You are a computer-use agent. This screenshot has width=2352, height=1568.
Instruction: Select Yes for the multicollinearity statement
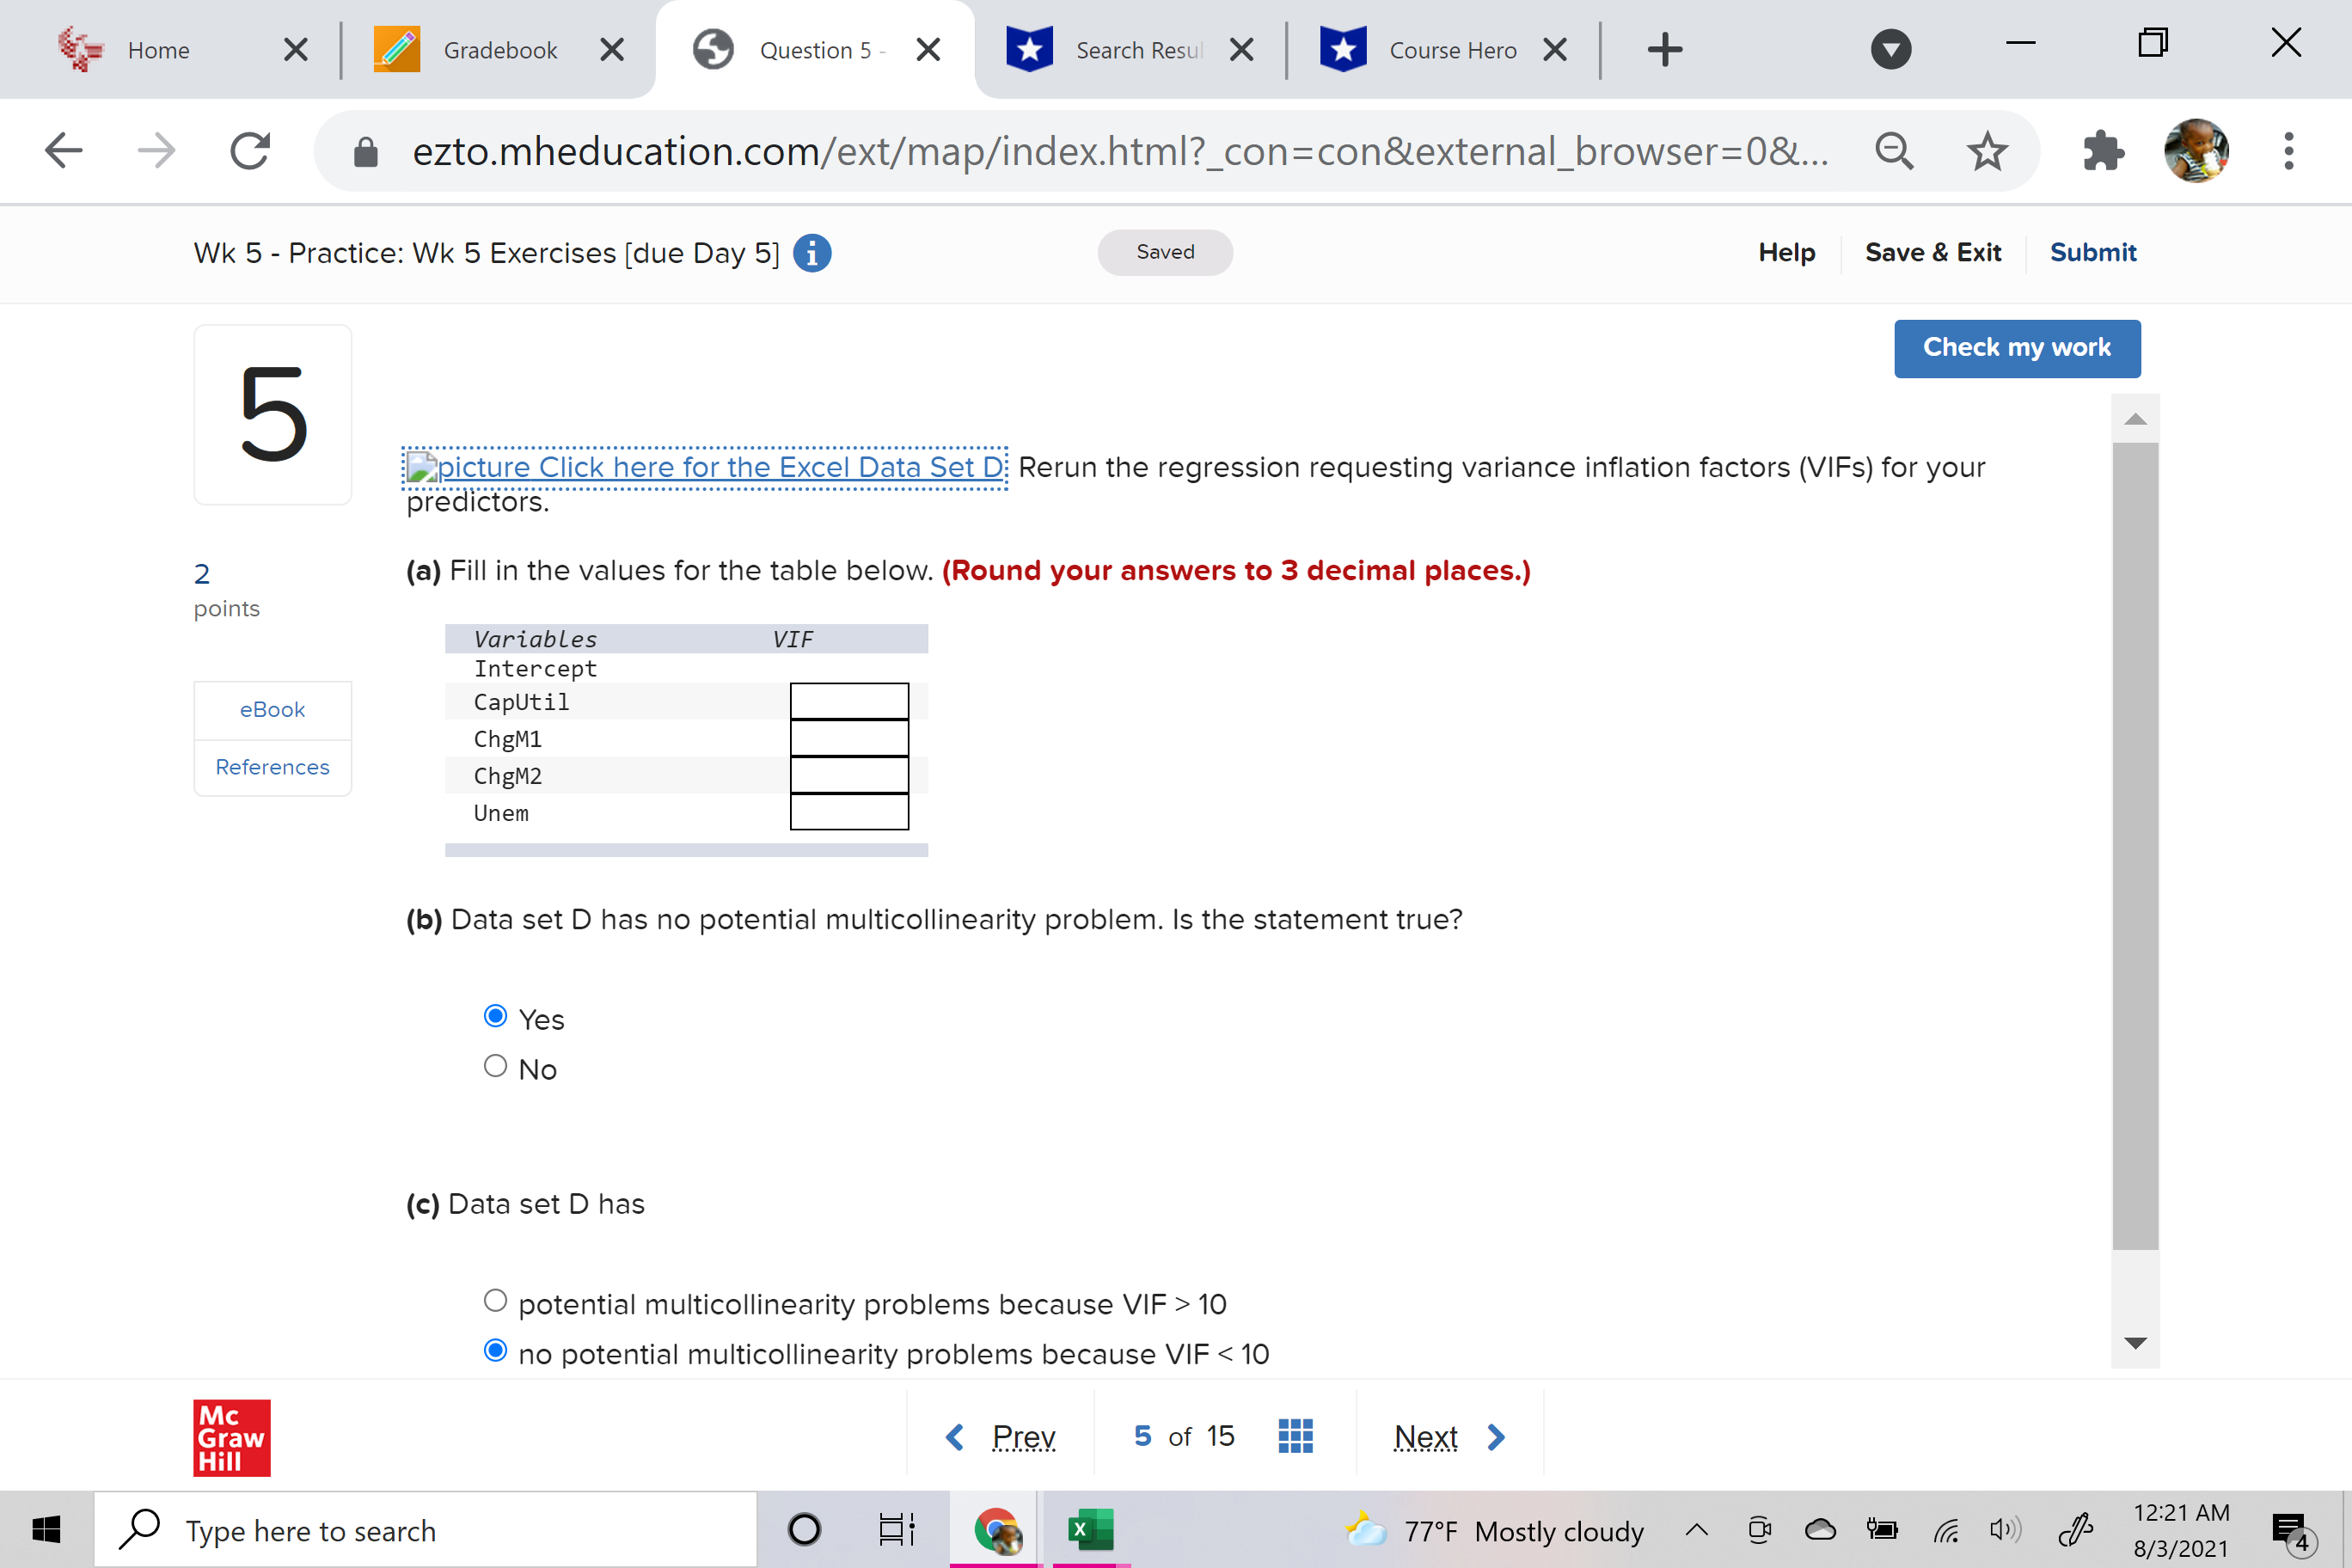pos(495,1016)
